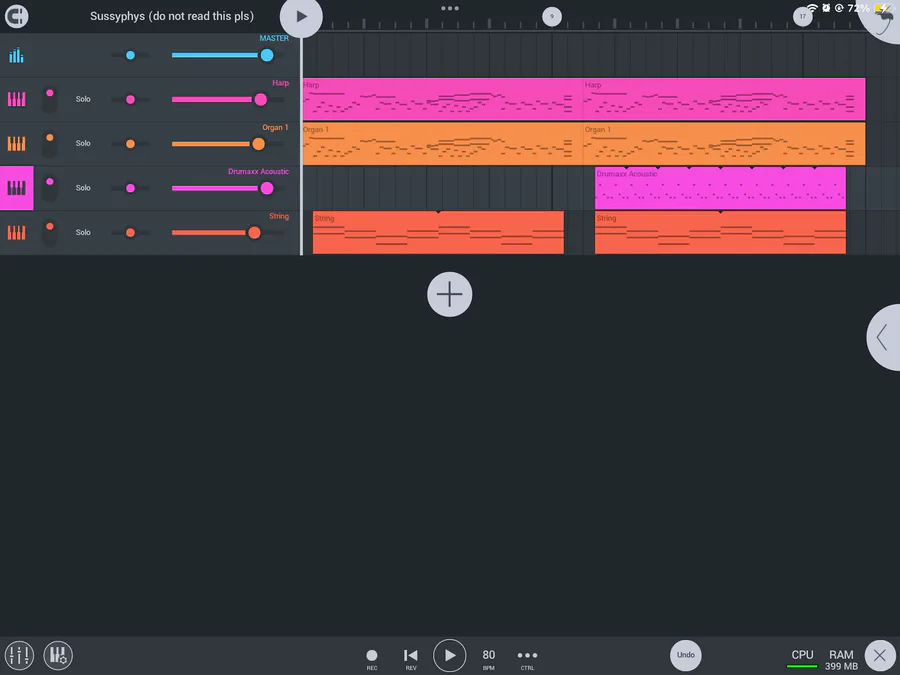Screen dimensions: 900x675
Task: Solo the Harp track
Action: [x=83, y=99]
